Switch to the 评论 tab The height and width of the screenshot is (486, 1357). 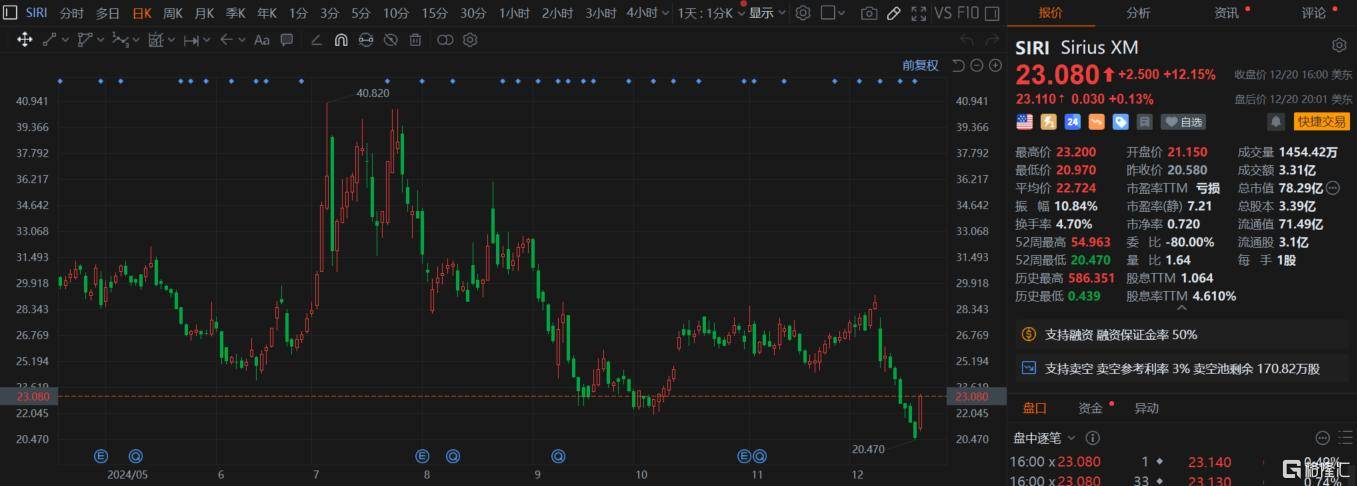[1313, 13]
